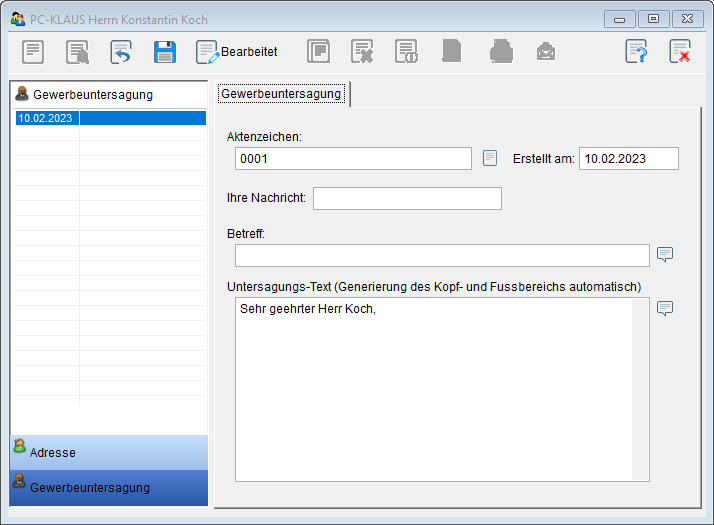Open help with the question mark icon
Screen dimensions: 714x525
click(x=636, y=52)
